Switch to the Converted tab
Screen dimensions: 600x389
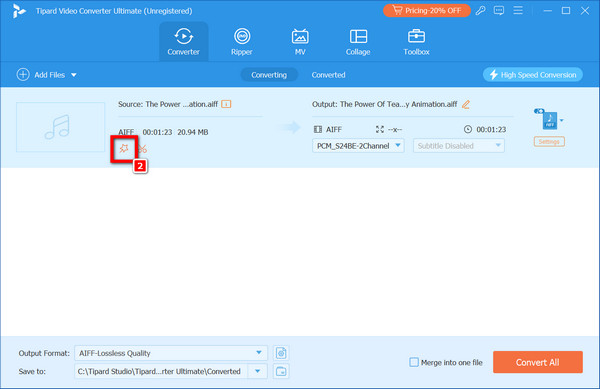click(328, 75)
